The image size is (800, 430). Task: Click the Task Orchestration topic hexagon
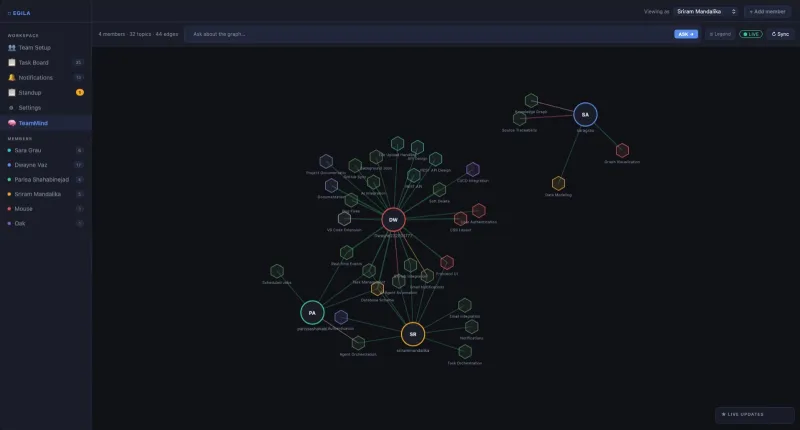tap(465, 351)
